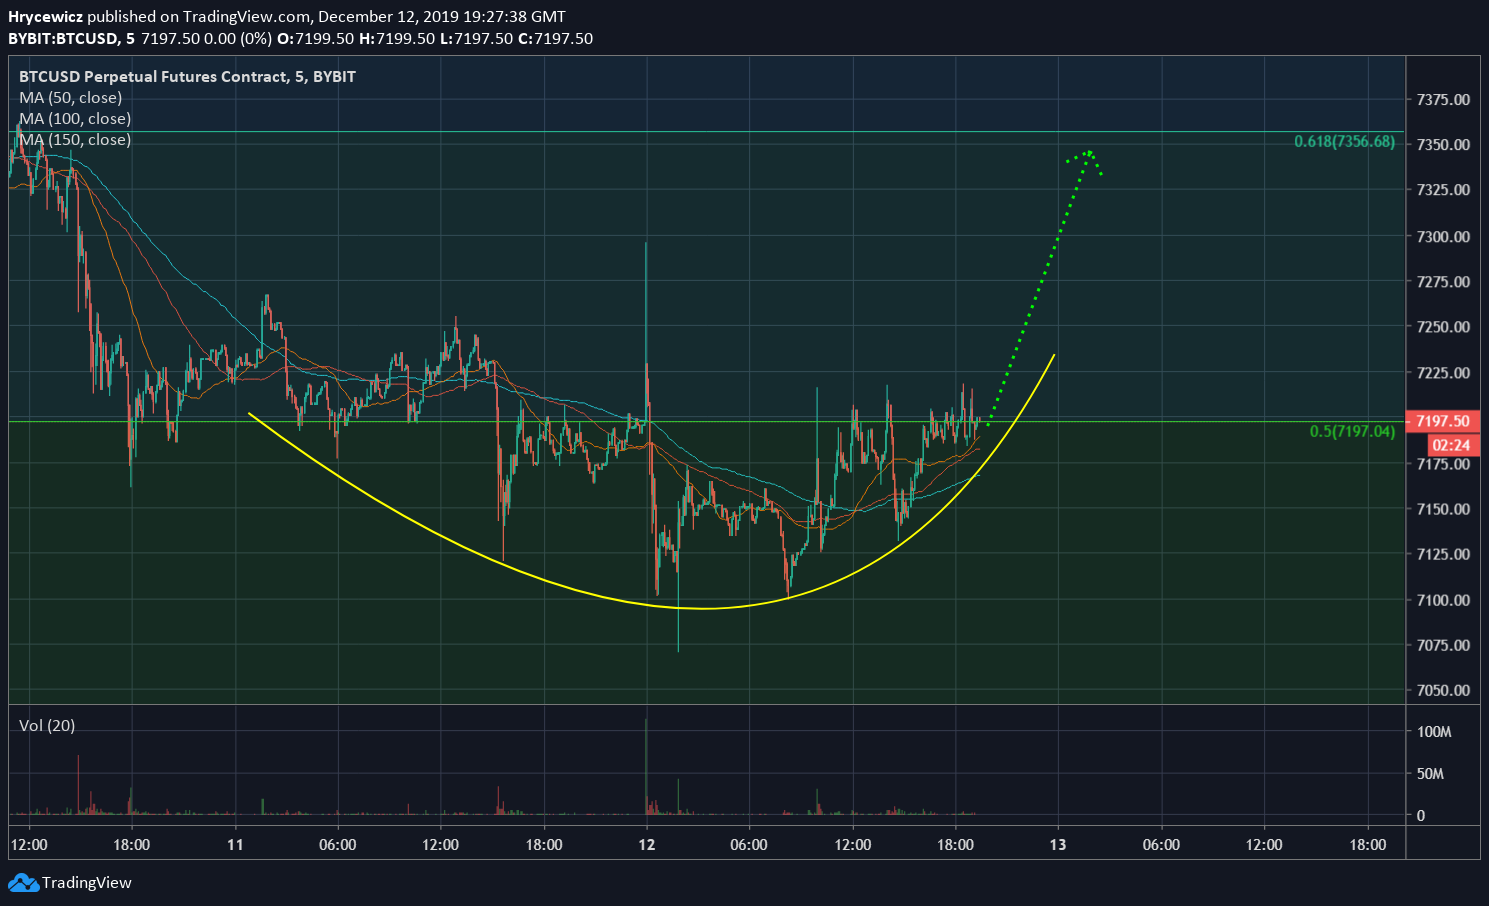This screenshot has height=906, width=1489.
Task: Click date label 11 on time axis
Action: 235,845
